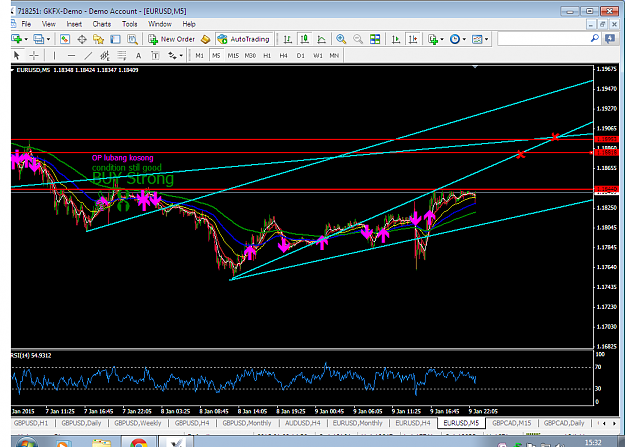The height and width of the screenshot is (447, 625).
Task: Open Windows Start button
Action: click(x=27, y=442)
